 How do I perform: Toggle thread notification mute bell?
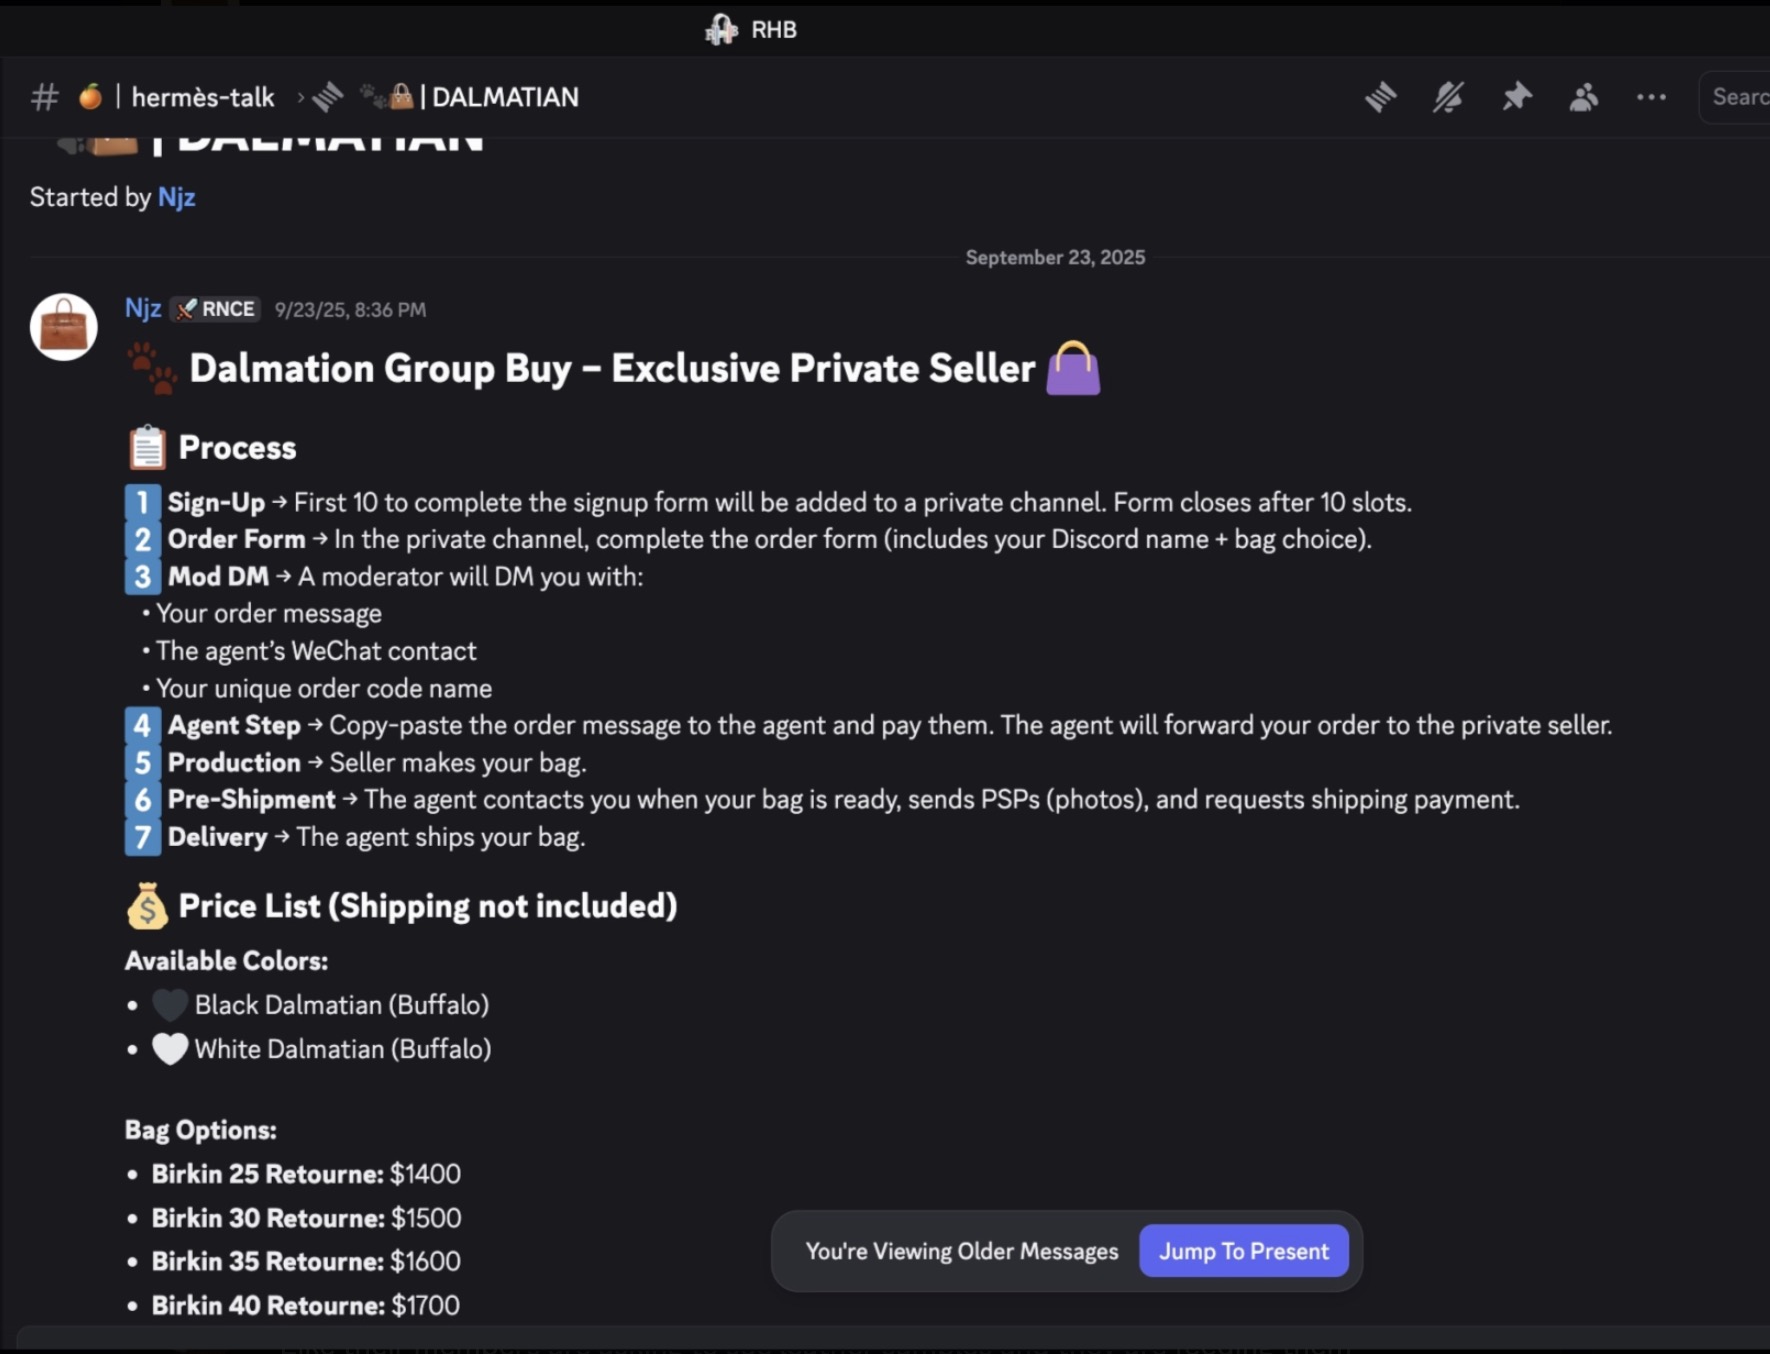pyautogui.click(x=1448, y=97)
